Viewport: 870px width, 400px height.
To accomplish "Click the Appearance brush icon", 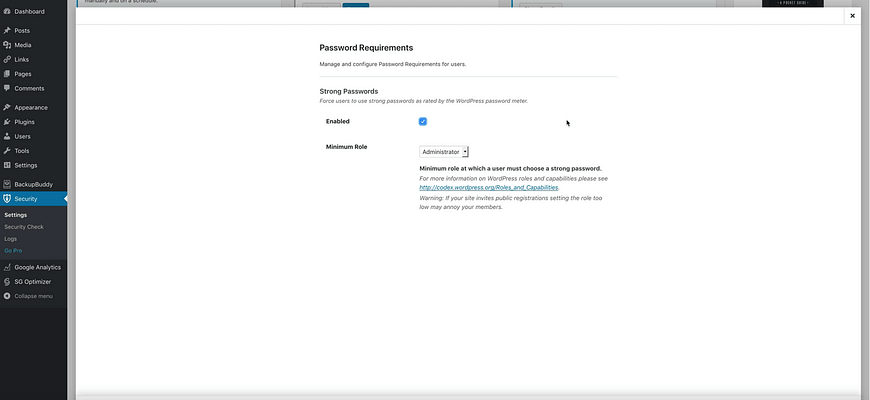I will coord(7,108).
